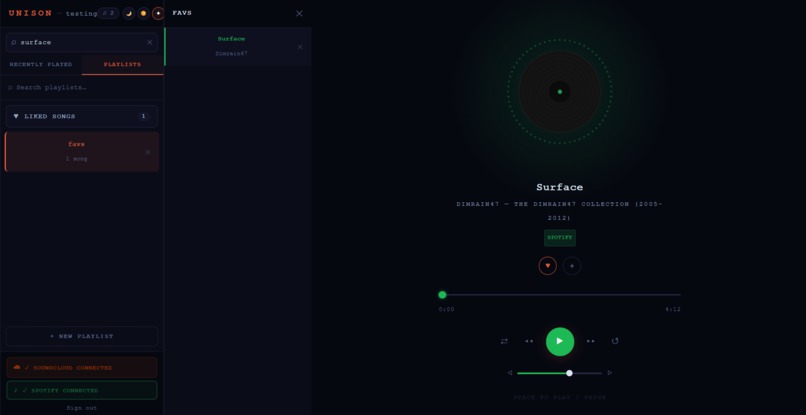
Task: Add current song to playlist
Action: [x=572, y=266]
